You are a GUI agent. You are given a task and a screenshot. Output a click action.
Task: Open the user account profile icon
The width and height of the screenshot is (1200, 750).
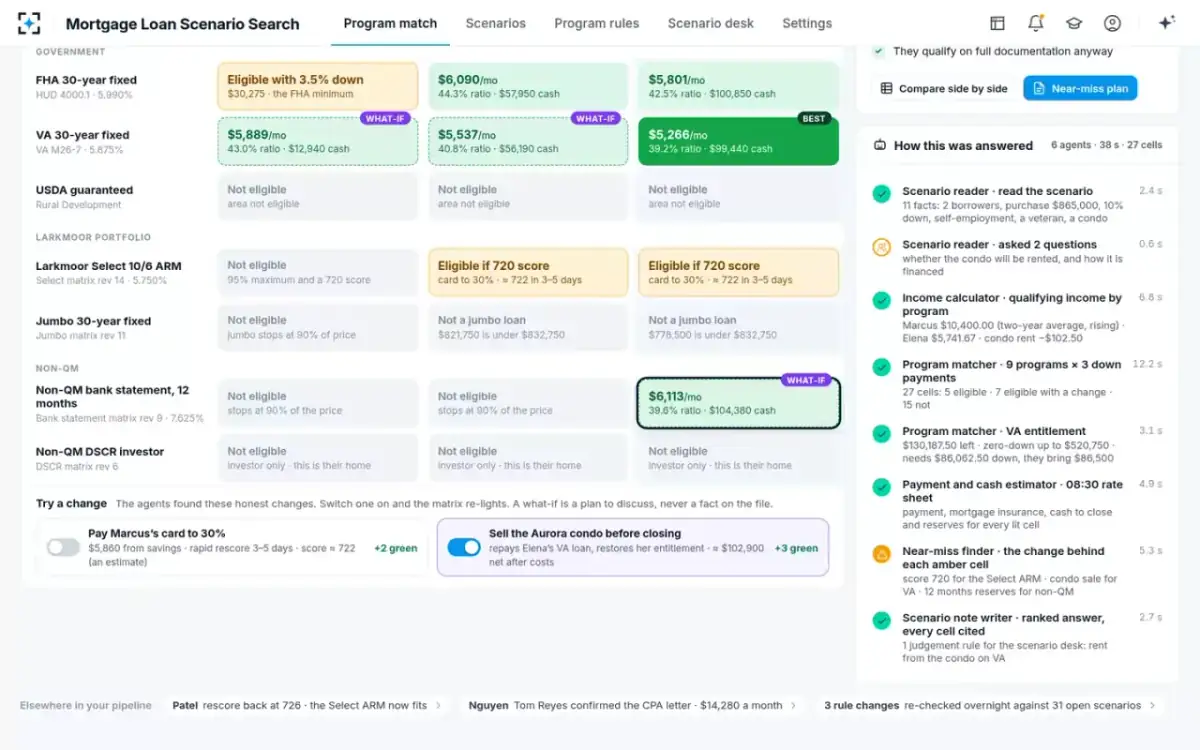[1112, 23]
